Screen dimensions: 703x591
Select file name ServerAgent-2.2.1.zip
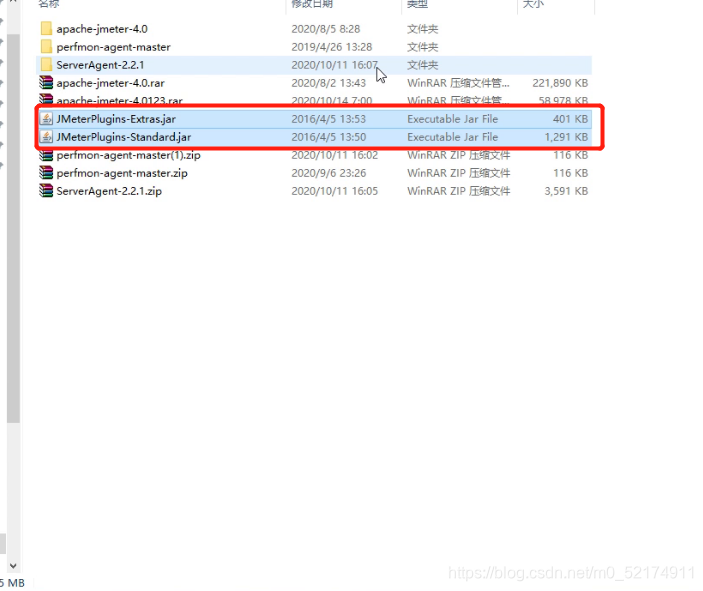pyautogui.click(x=109, y=191)
